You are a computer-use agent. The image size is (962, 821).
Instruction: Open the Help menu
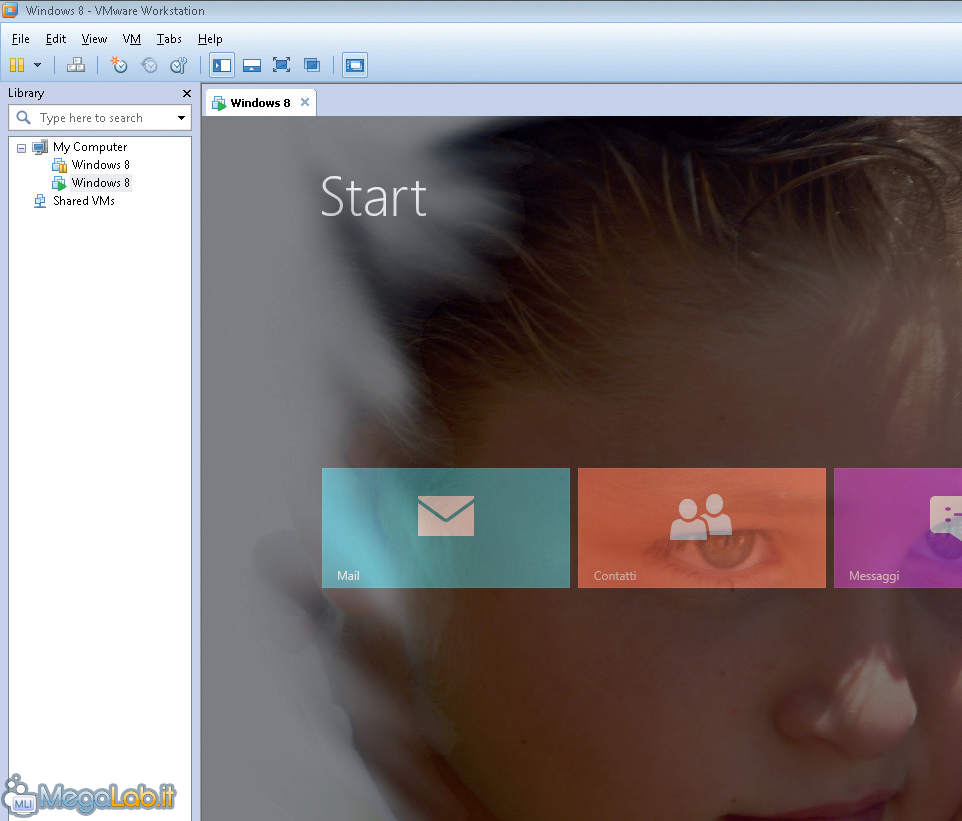[x=210, y=39]
